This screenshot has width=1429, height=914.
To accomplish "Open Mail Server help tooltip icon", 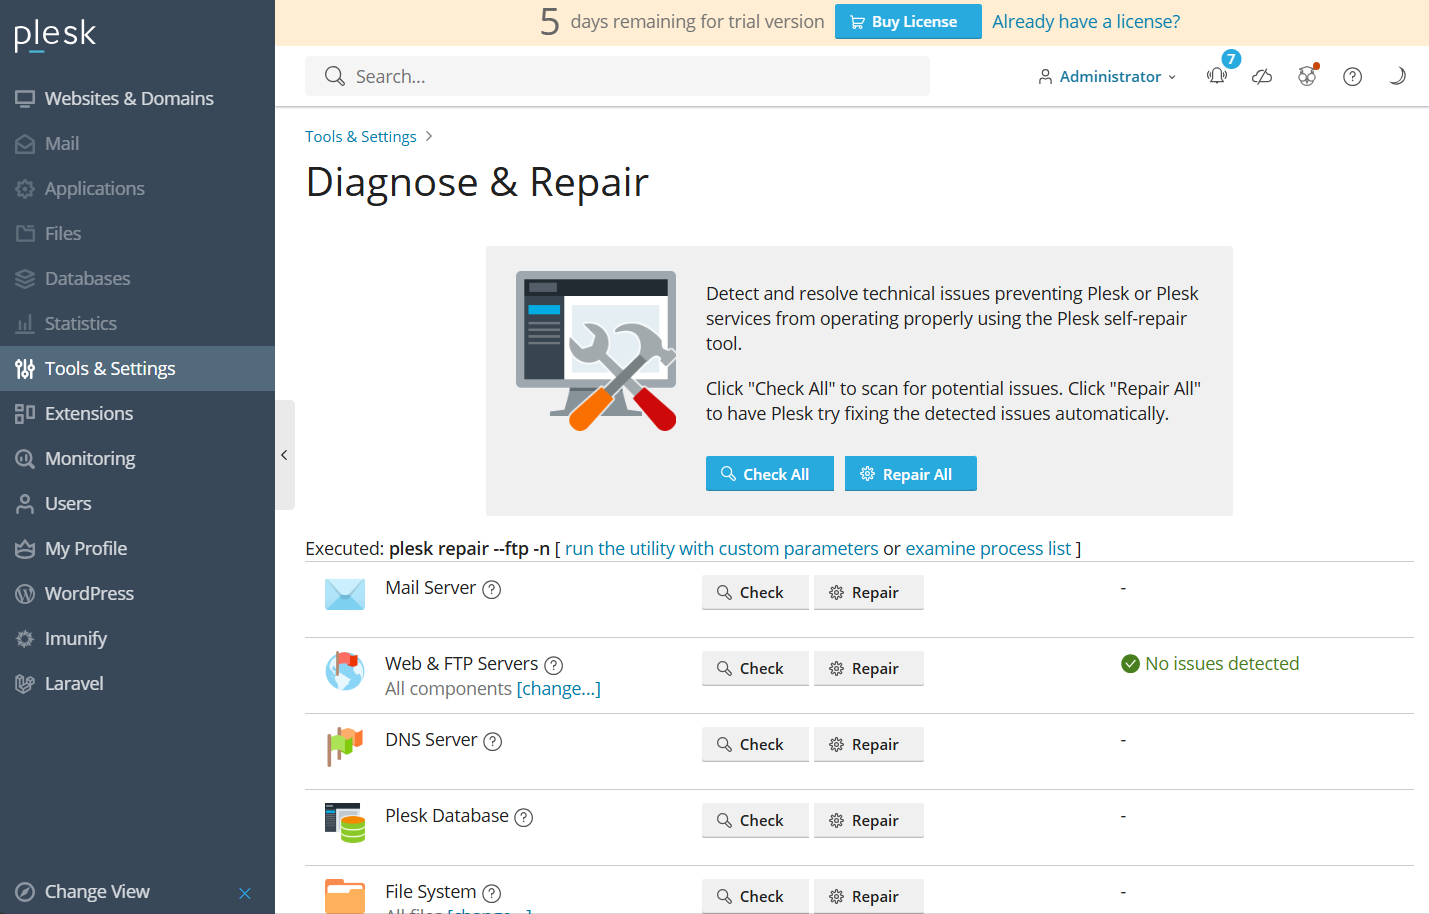I will [492, 589].
